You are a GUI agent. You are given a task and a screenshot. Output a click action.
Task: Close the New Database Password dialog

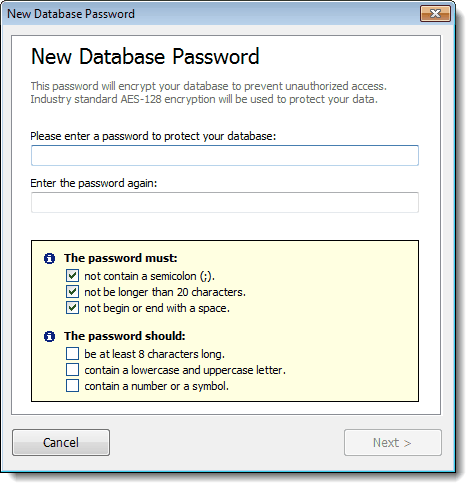click(x=435, y=14)
